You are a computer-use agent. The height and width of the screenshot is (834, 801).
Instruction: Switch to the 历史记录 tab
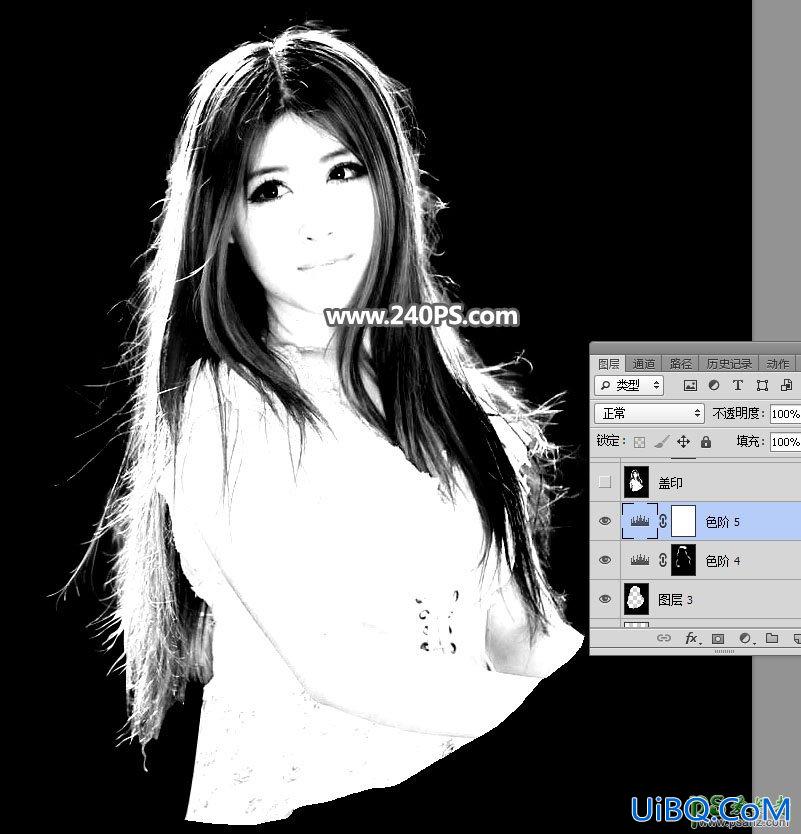pyautogui.click(x=729, y=364)
